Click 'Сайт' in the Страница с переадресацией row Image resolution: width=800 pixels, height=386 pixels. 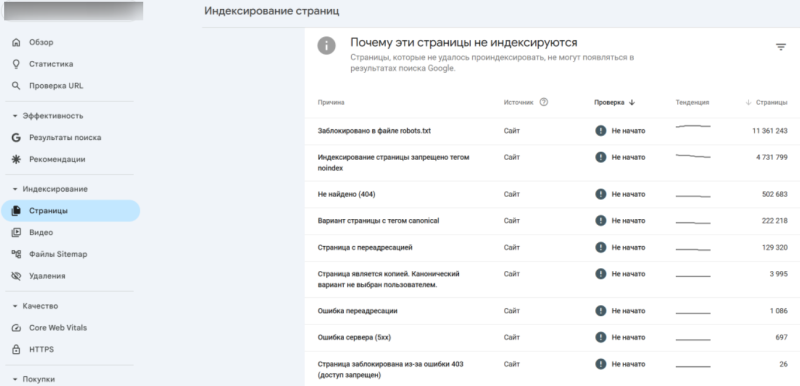tap(512, 248)
